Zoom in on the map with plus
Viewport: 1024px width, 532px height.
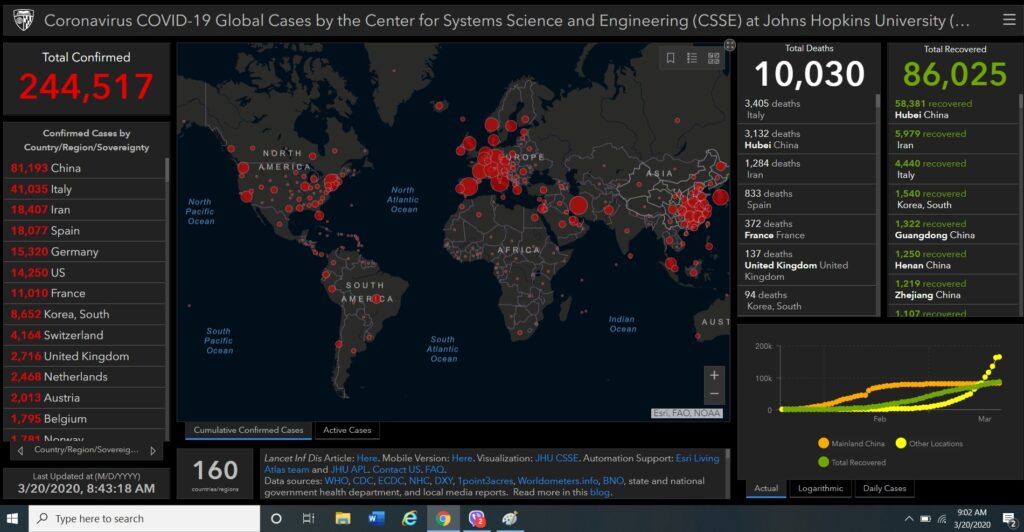713,376
